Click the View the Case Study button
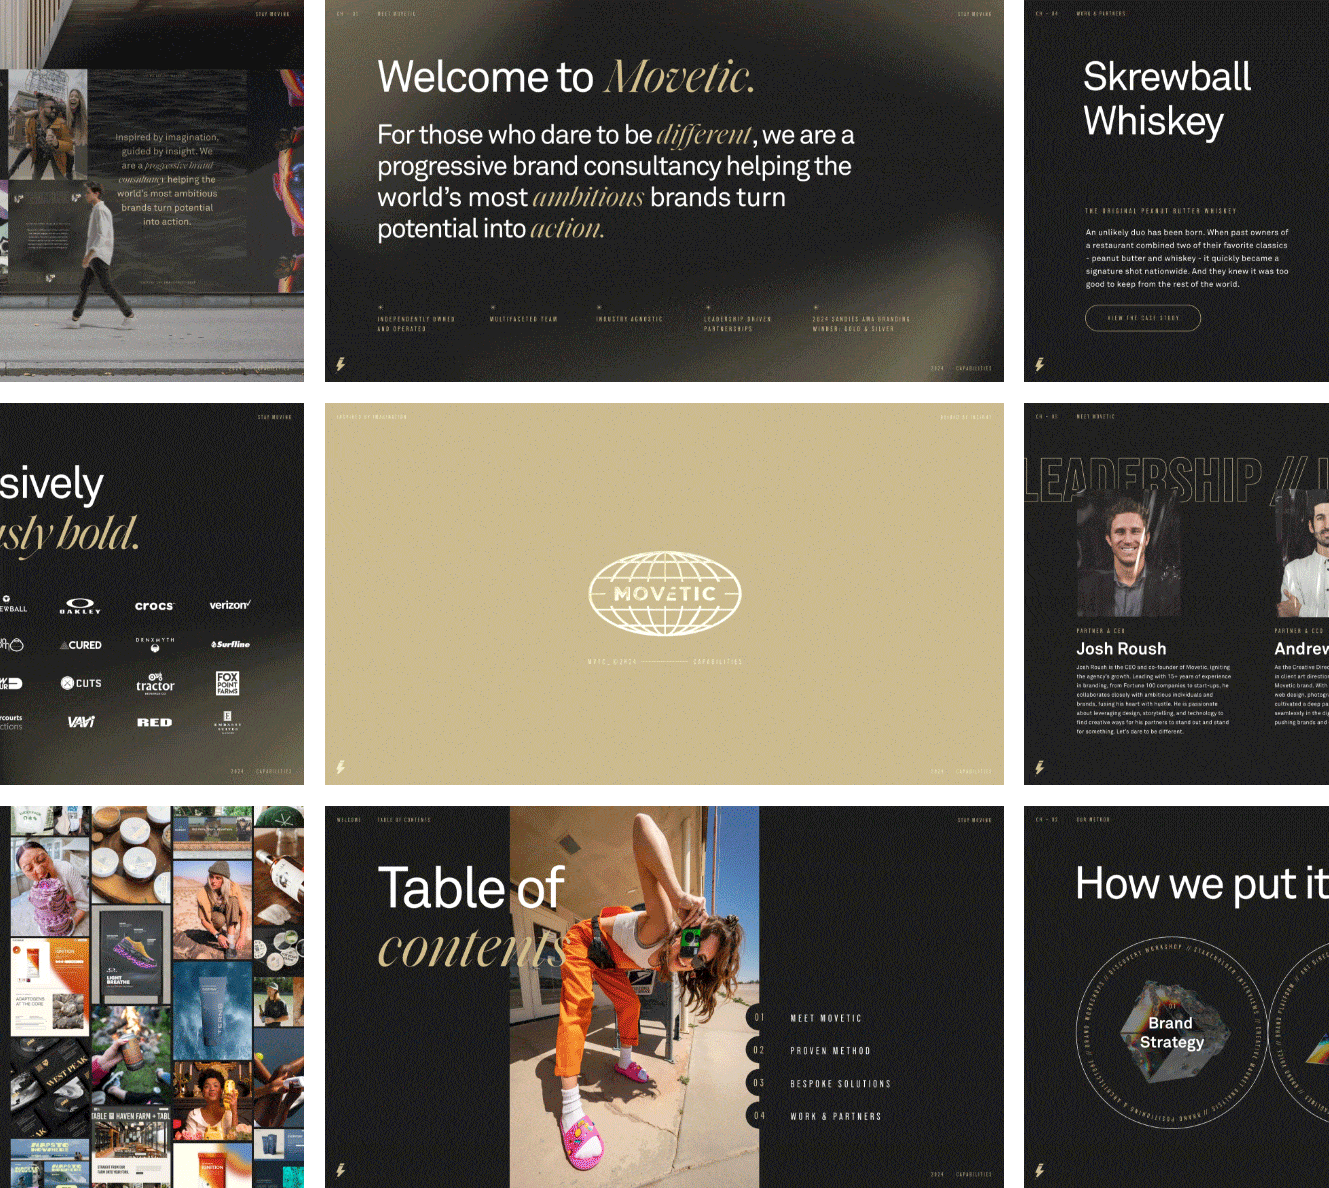Viewport: 1329px width, 1188px height. coord(1142,318)
